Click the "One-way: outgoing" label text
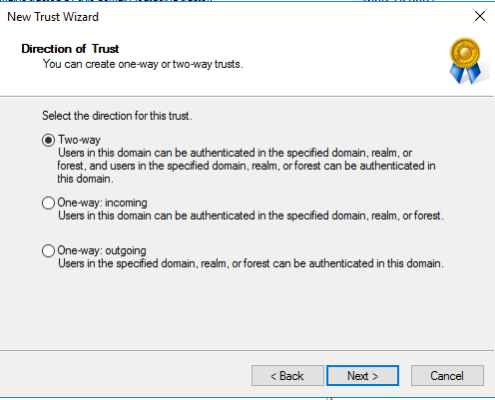The height and width of the screenshot is (400, 495). pyautogui.click(x=102, y=250)
